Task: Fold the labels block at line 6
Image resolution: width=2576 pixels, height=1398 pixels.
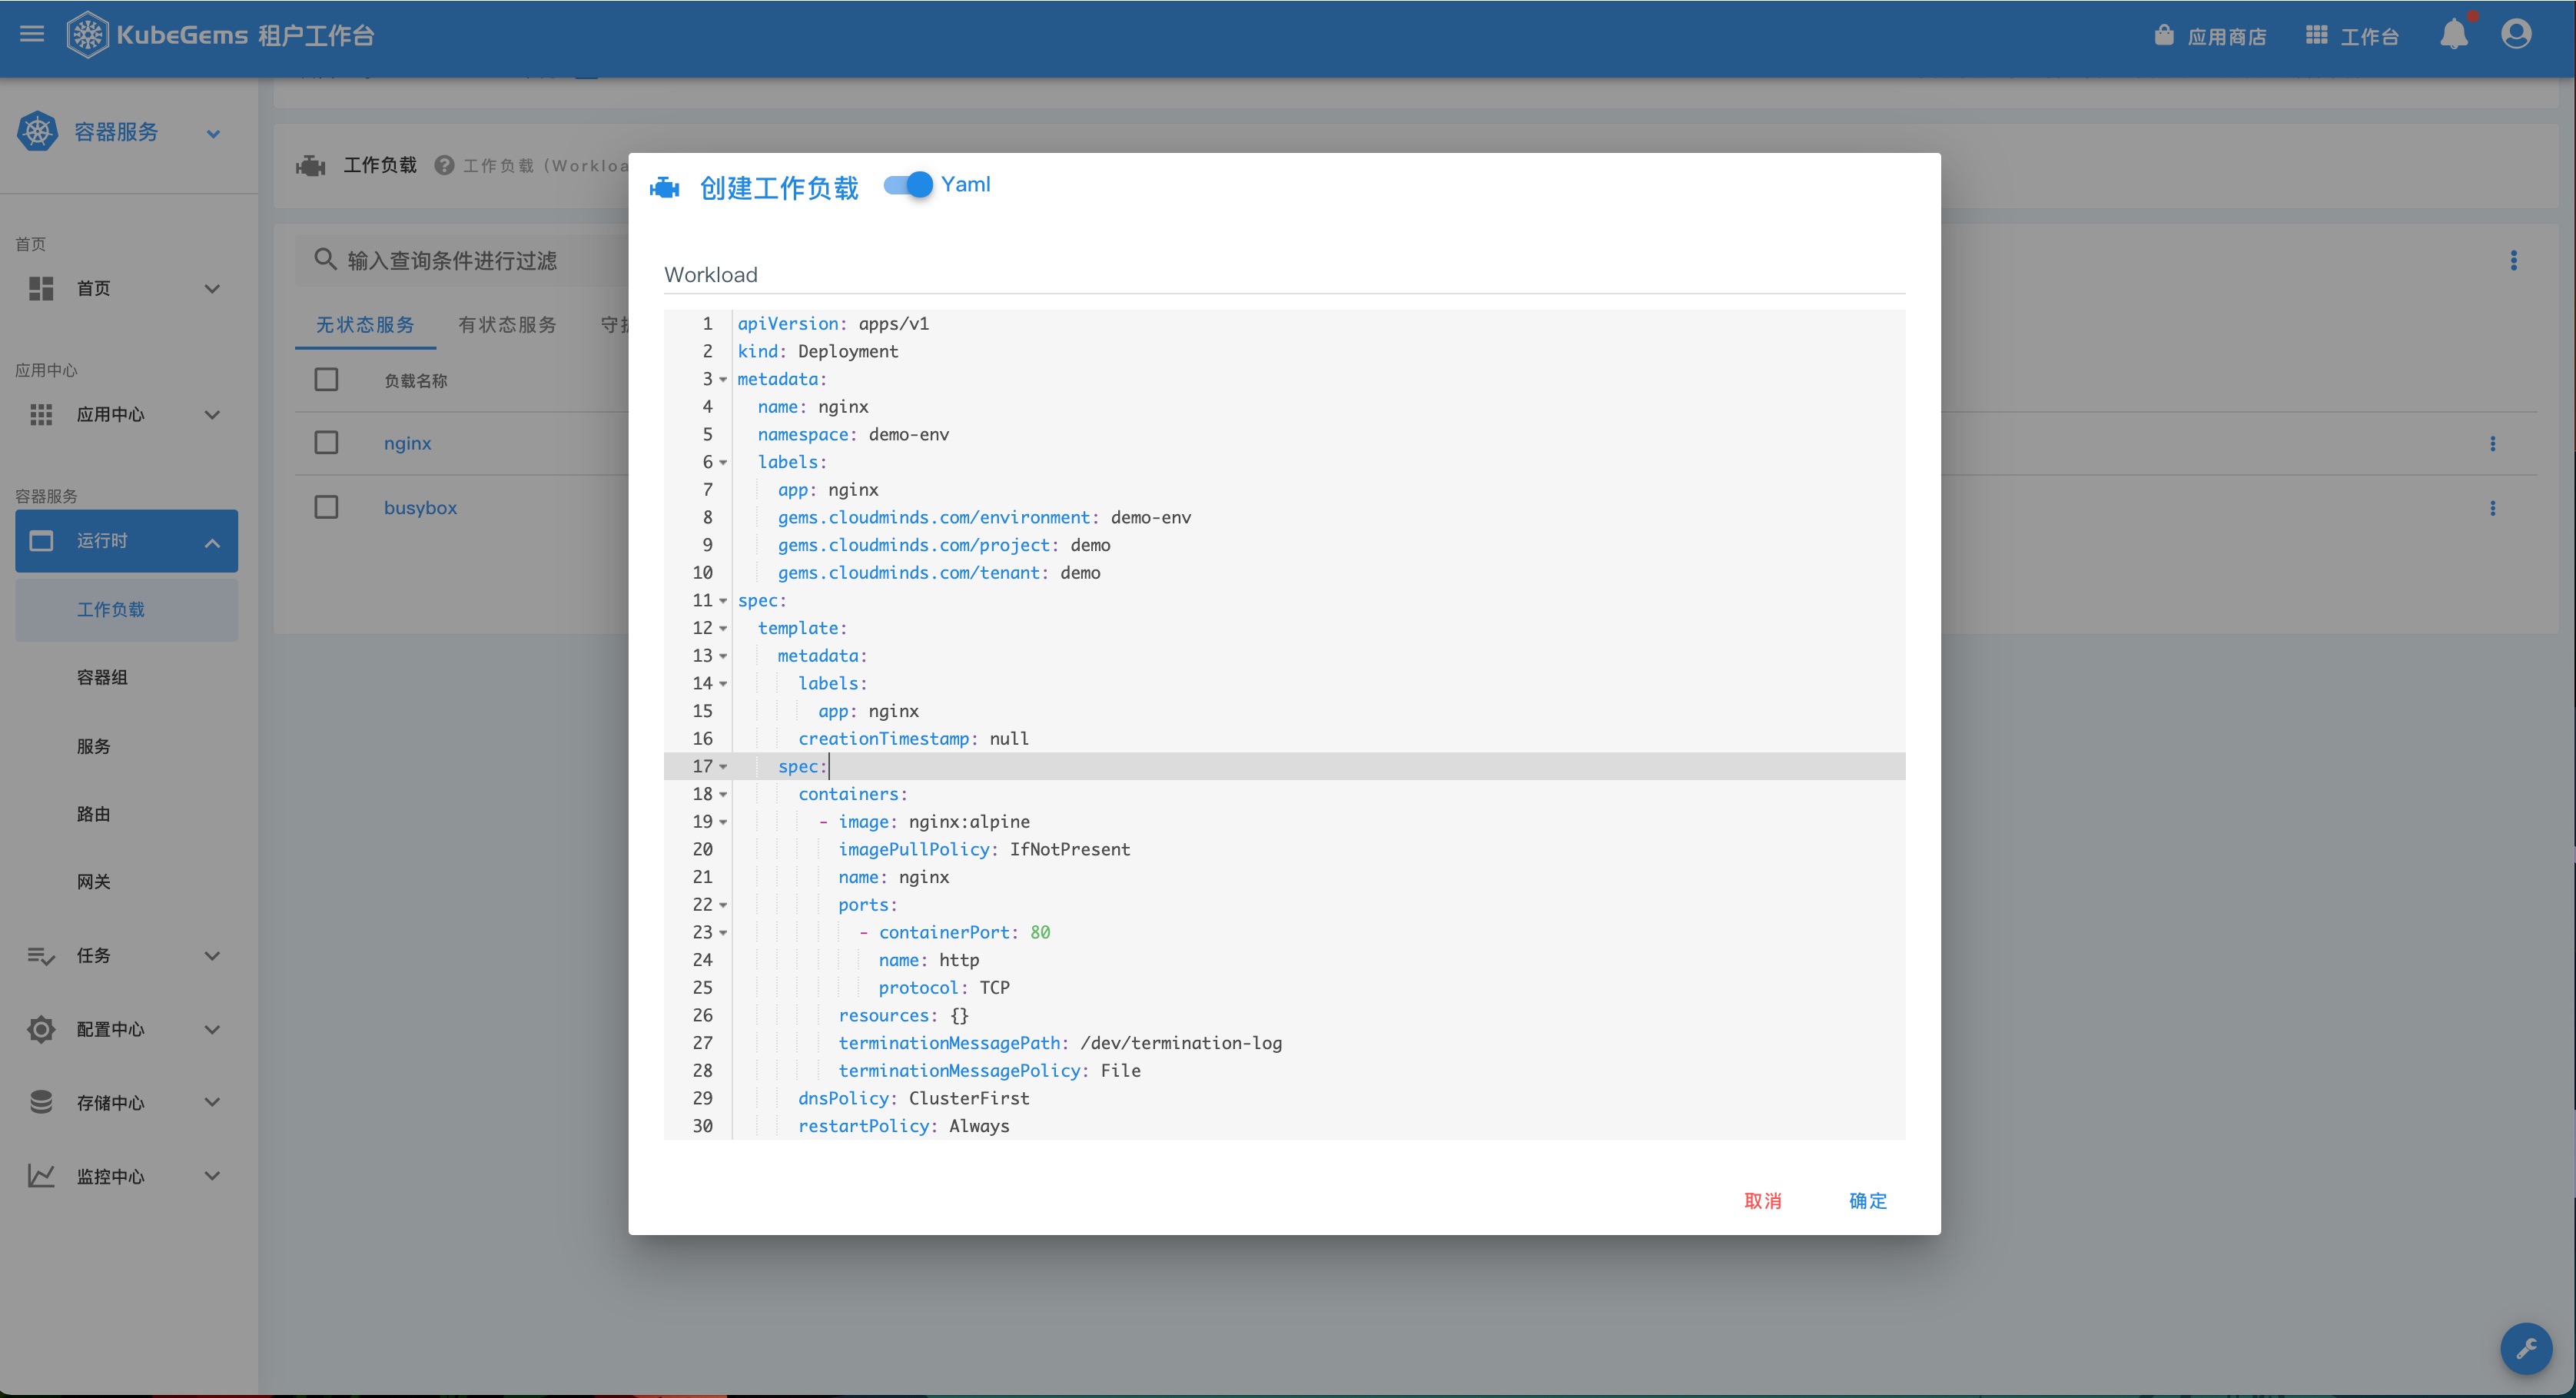Action: click(x=723, y=463)
